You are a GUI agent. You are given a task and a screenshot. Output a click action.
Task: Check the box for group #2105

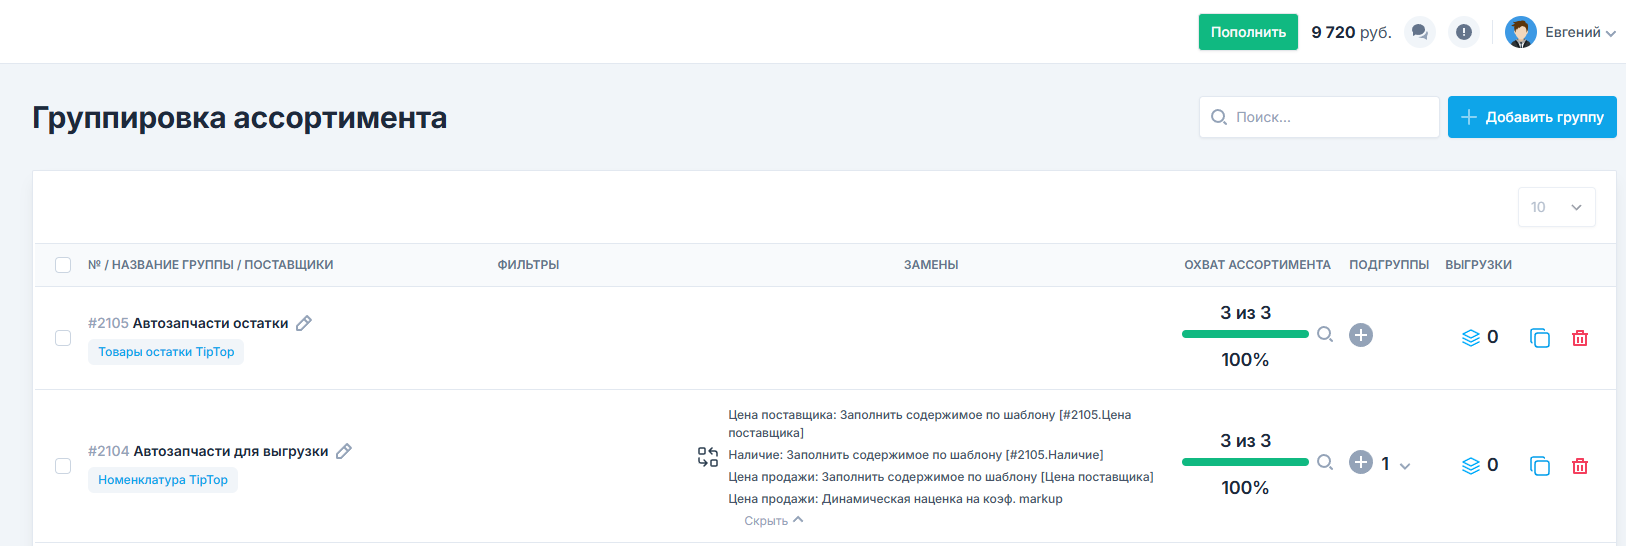click(x=63, y=338)
